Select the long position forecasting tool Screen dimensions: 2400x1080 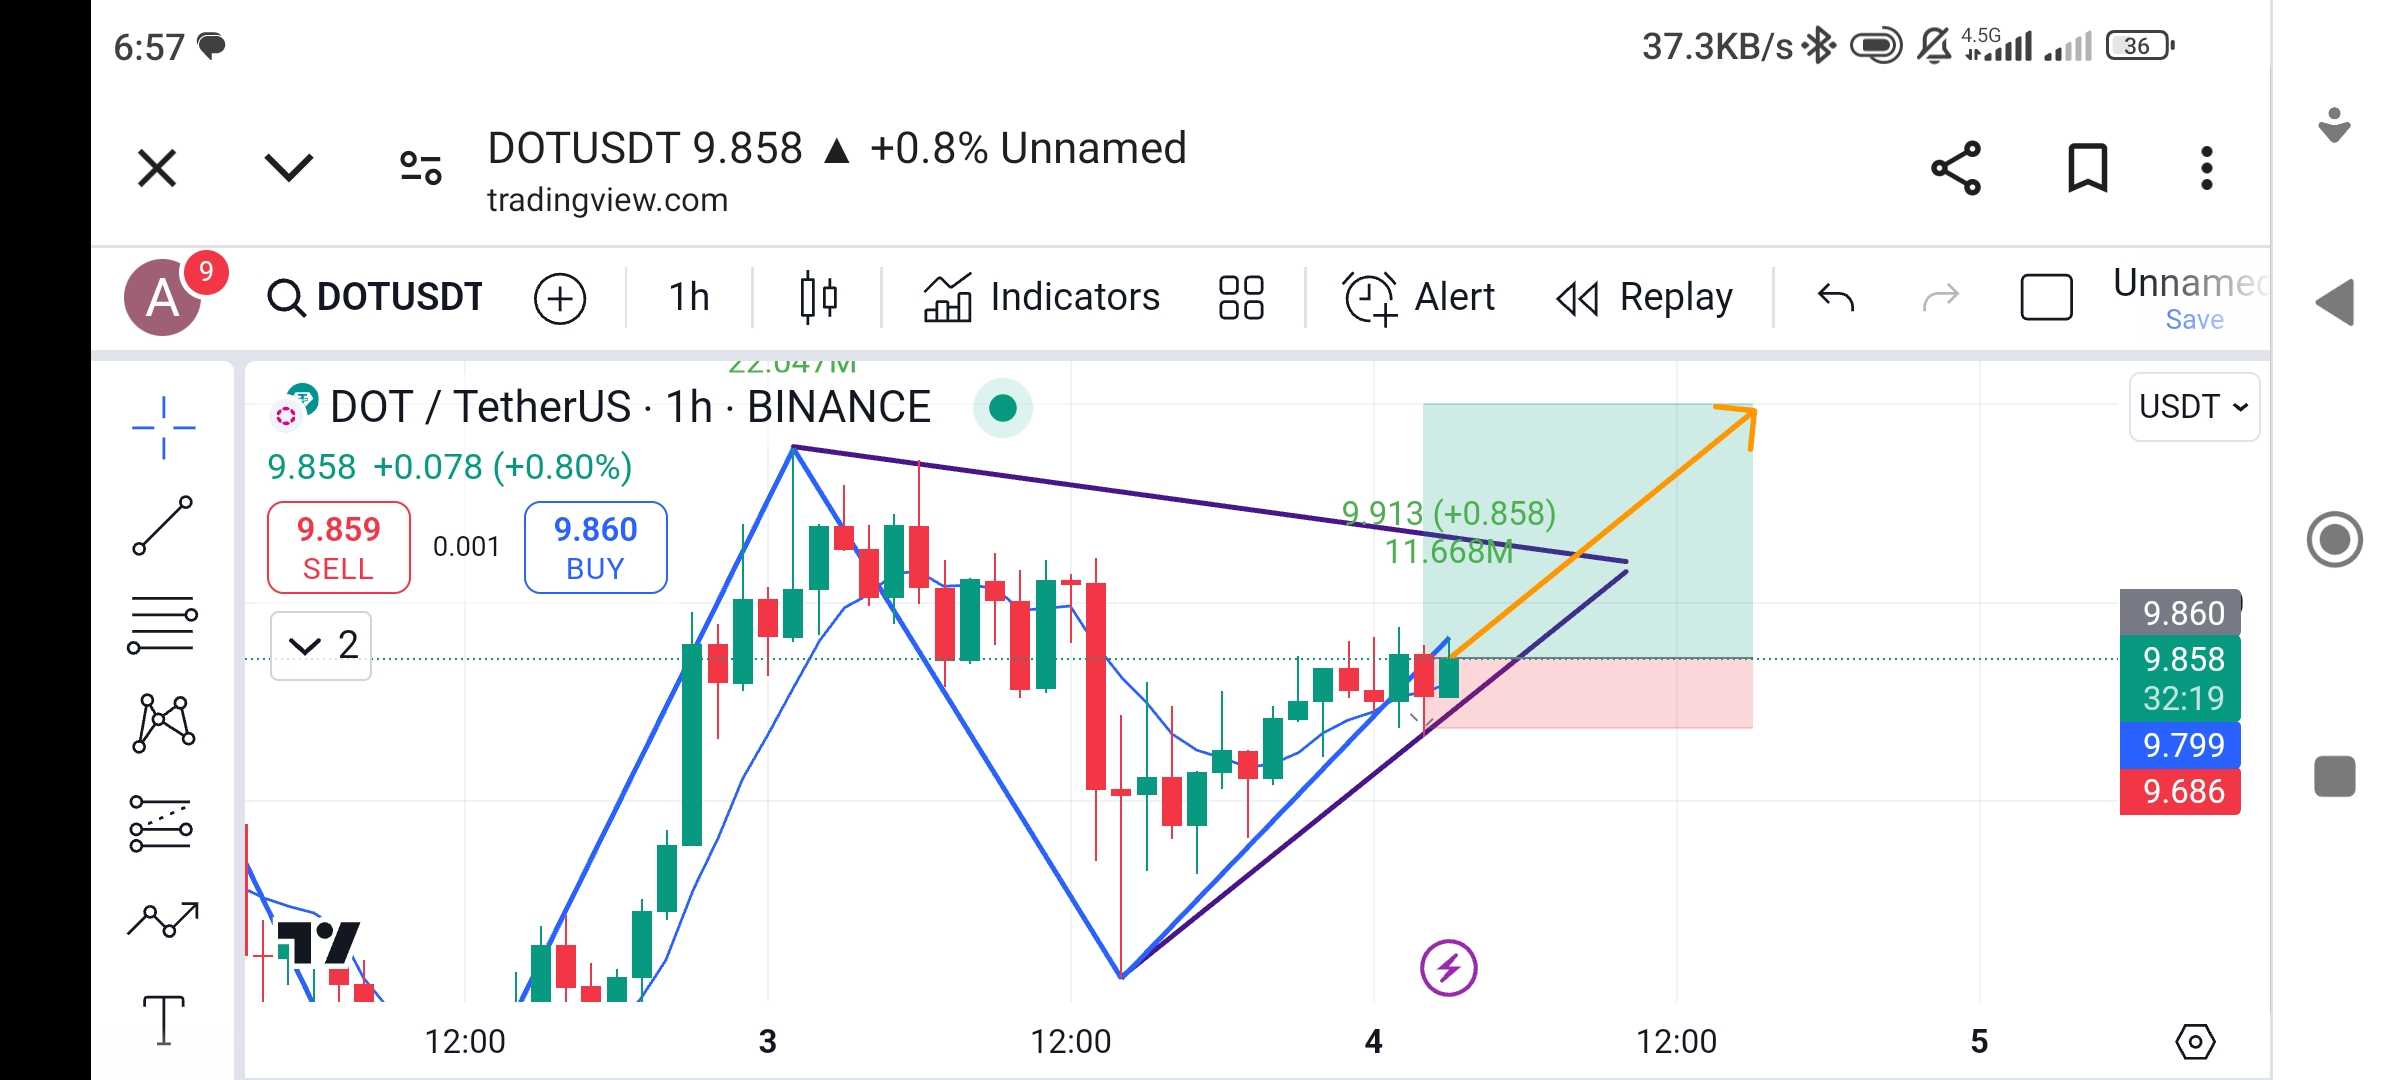[161, 823]
